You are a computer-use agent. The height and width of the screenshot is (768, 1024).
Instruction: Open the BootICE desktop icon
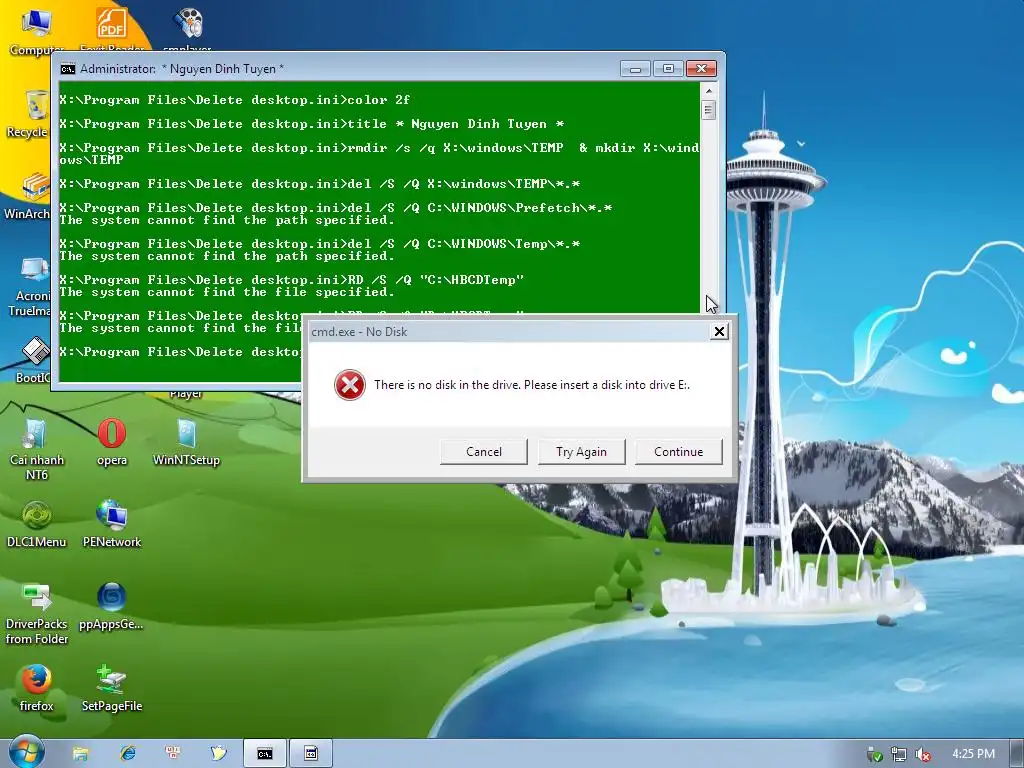tap(33, 360)
